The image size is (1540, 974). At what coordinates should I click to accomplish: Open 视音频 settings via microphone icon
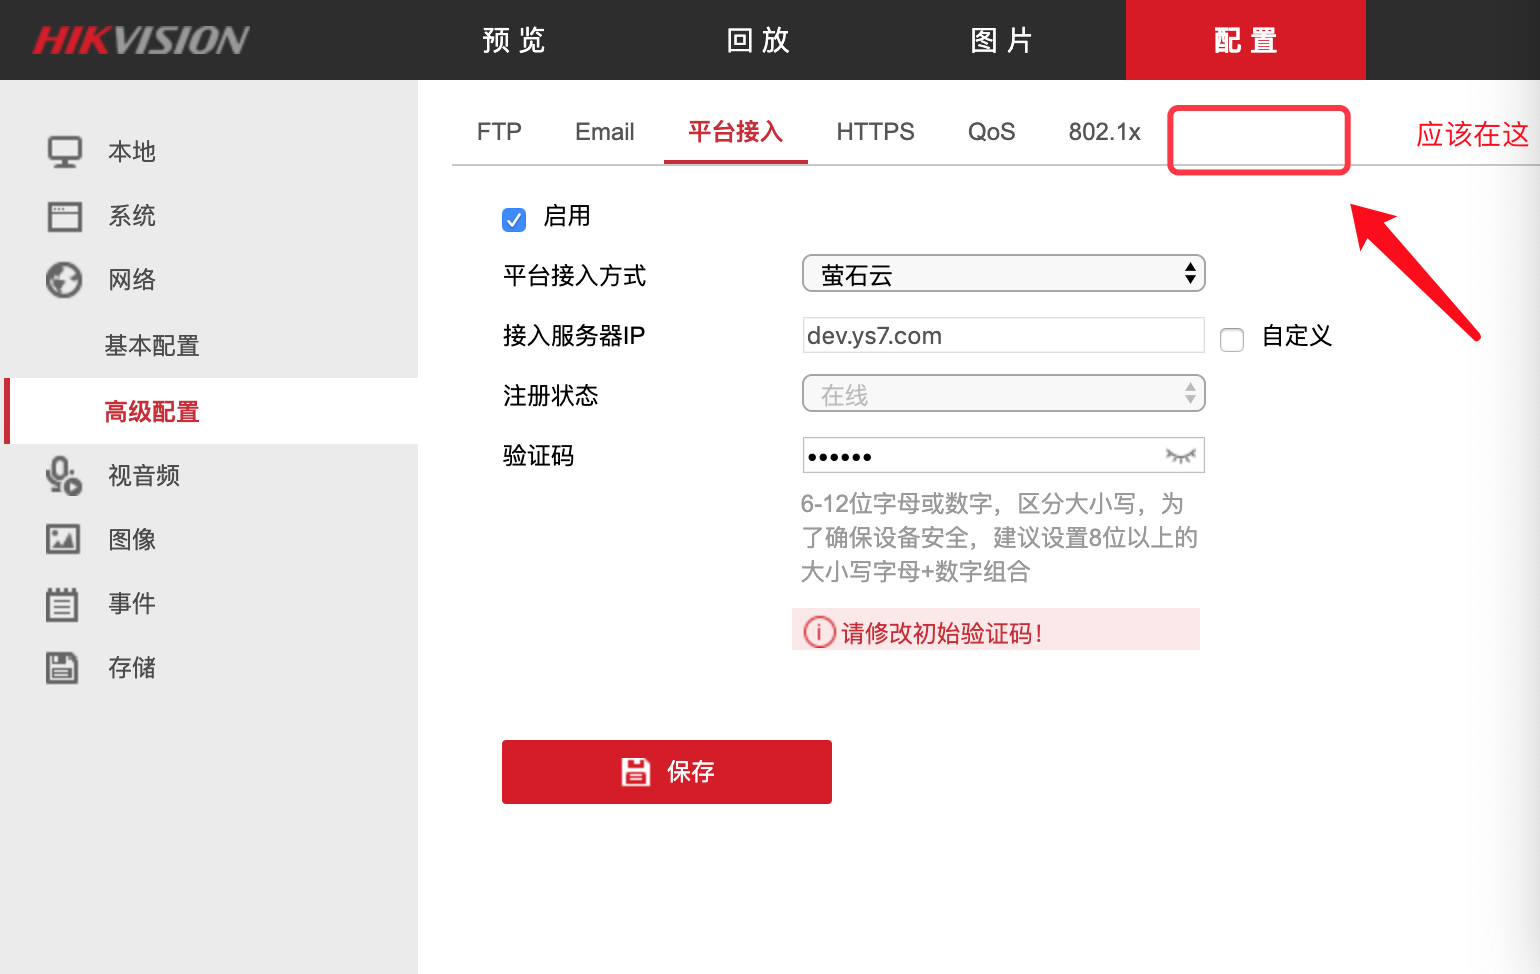[64, 476]
